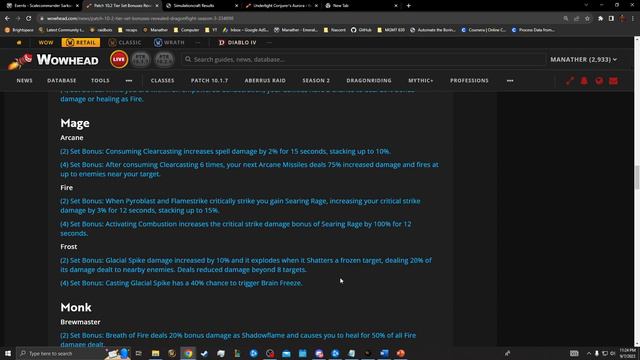
Task: Click the red shield icon
Action: pos(599,81)
